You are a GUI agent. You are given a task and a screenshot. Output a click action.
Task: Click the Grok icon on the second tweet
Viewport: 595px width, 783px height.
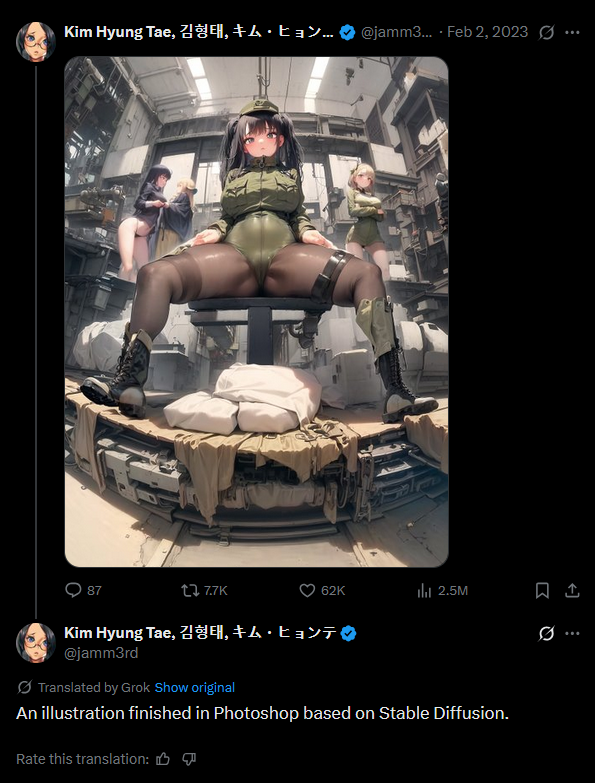click(547, 634)
